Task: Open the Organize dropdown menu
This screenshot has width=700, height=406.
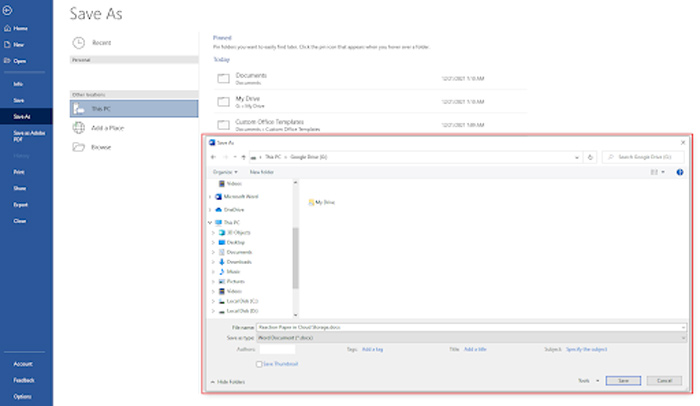Action: tap(225, 172)
